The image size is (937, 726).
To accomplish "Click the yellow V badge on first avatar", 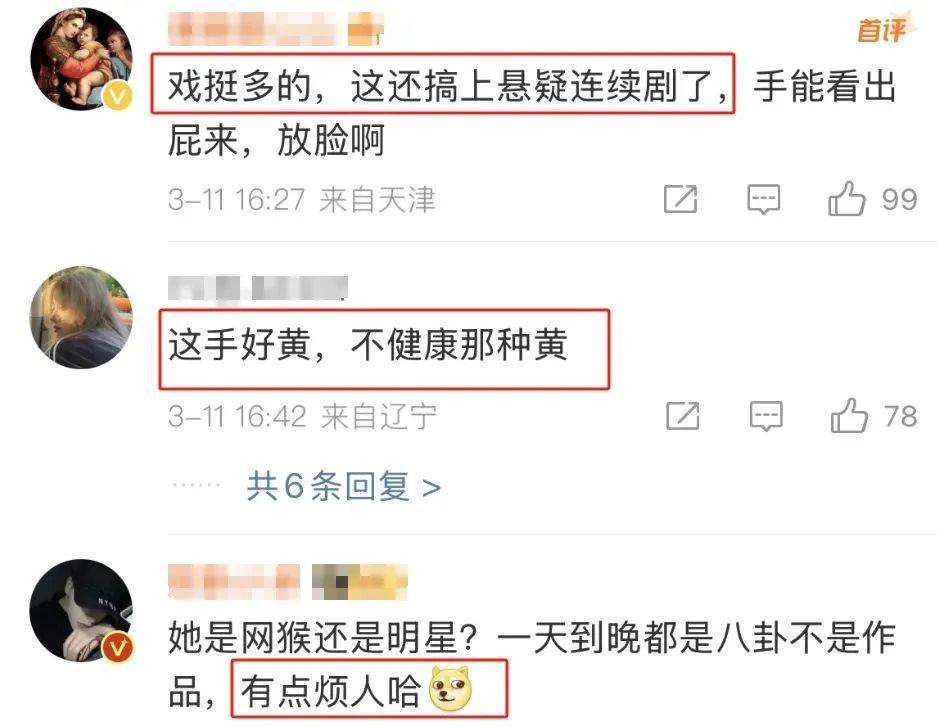I will [118, 95].
